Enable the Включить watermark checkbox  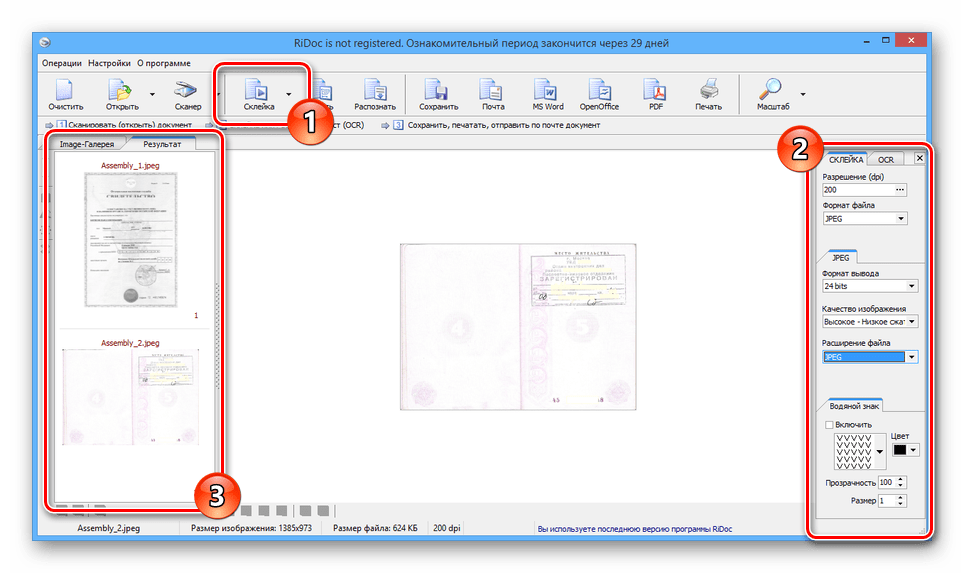tap(829, 424)
